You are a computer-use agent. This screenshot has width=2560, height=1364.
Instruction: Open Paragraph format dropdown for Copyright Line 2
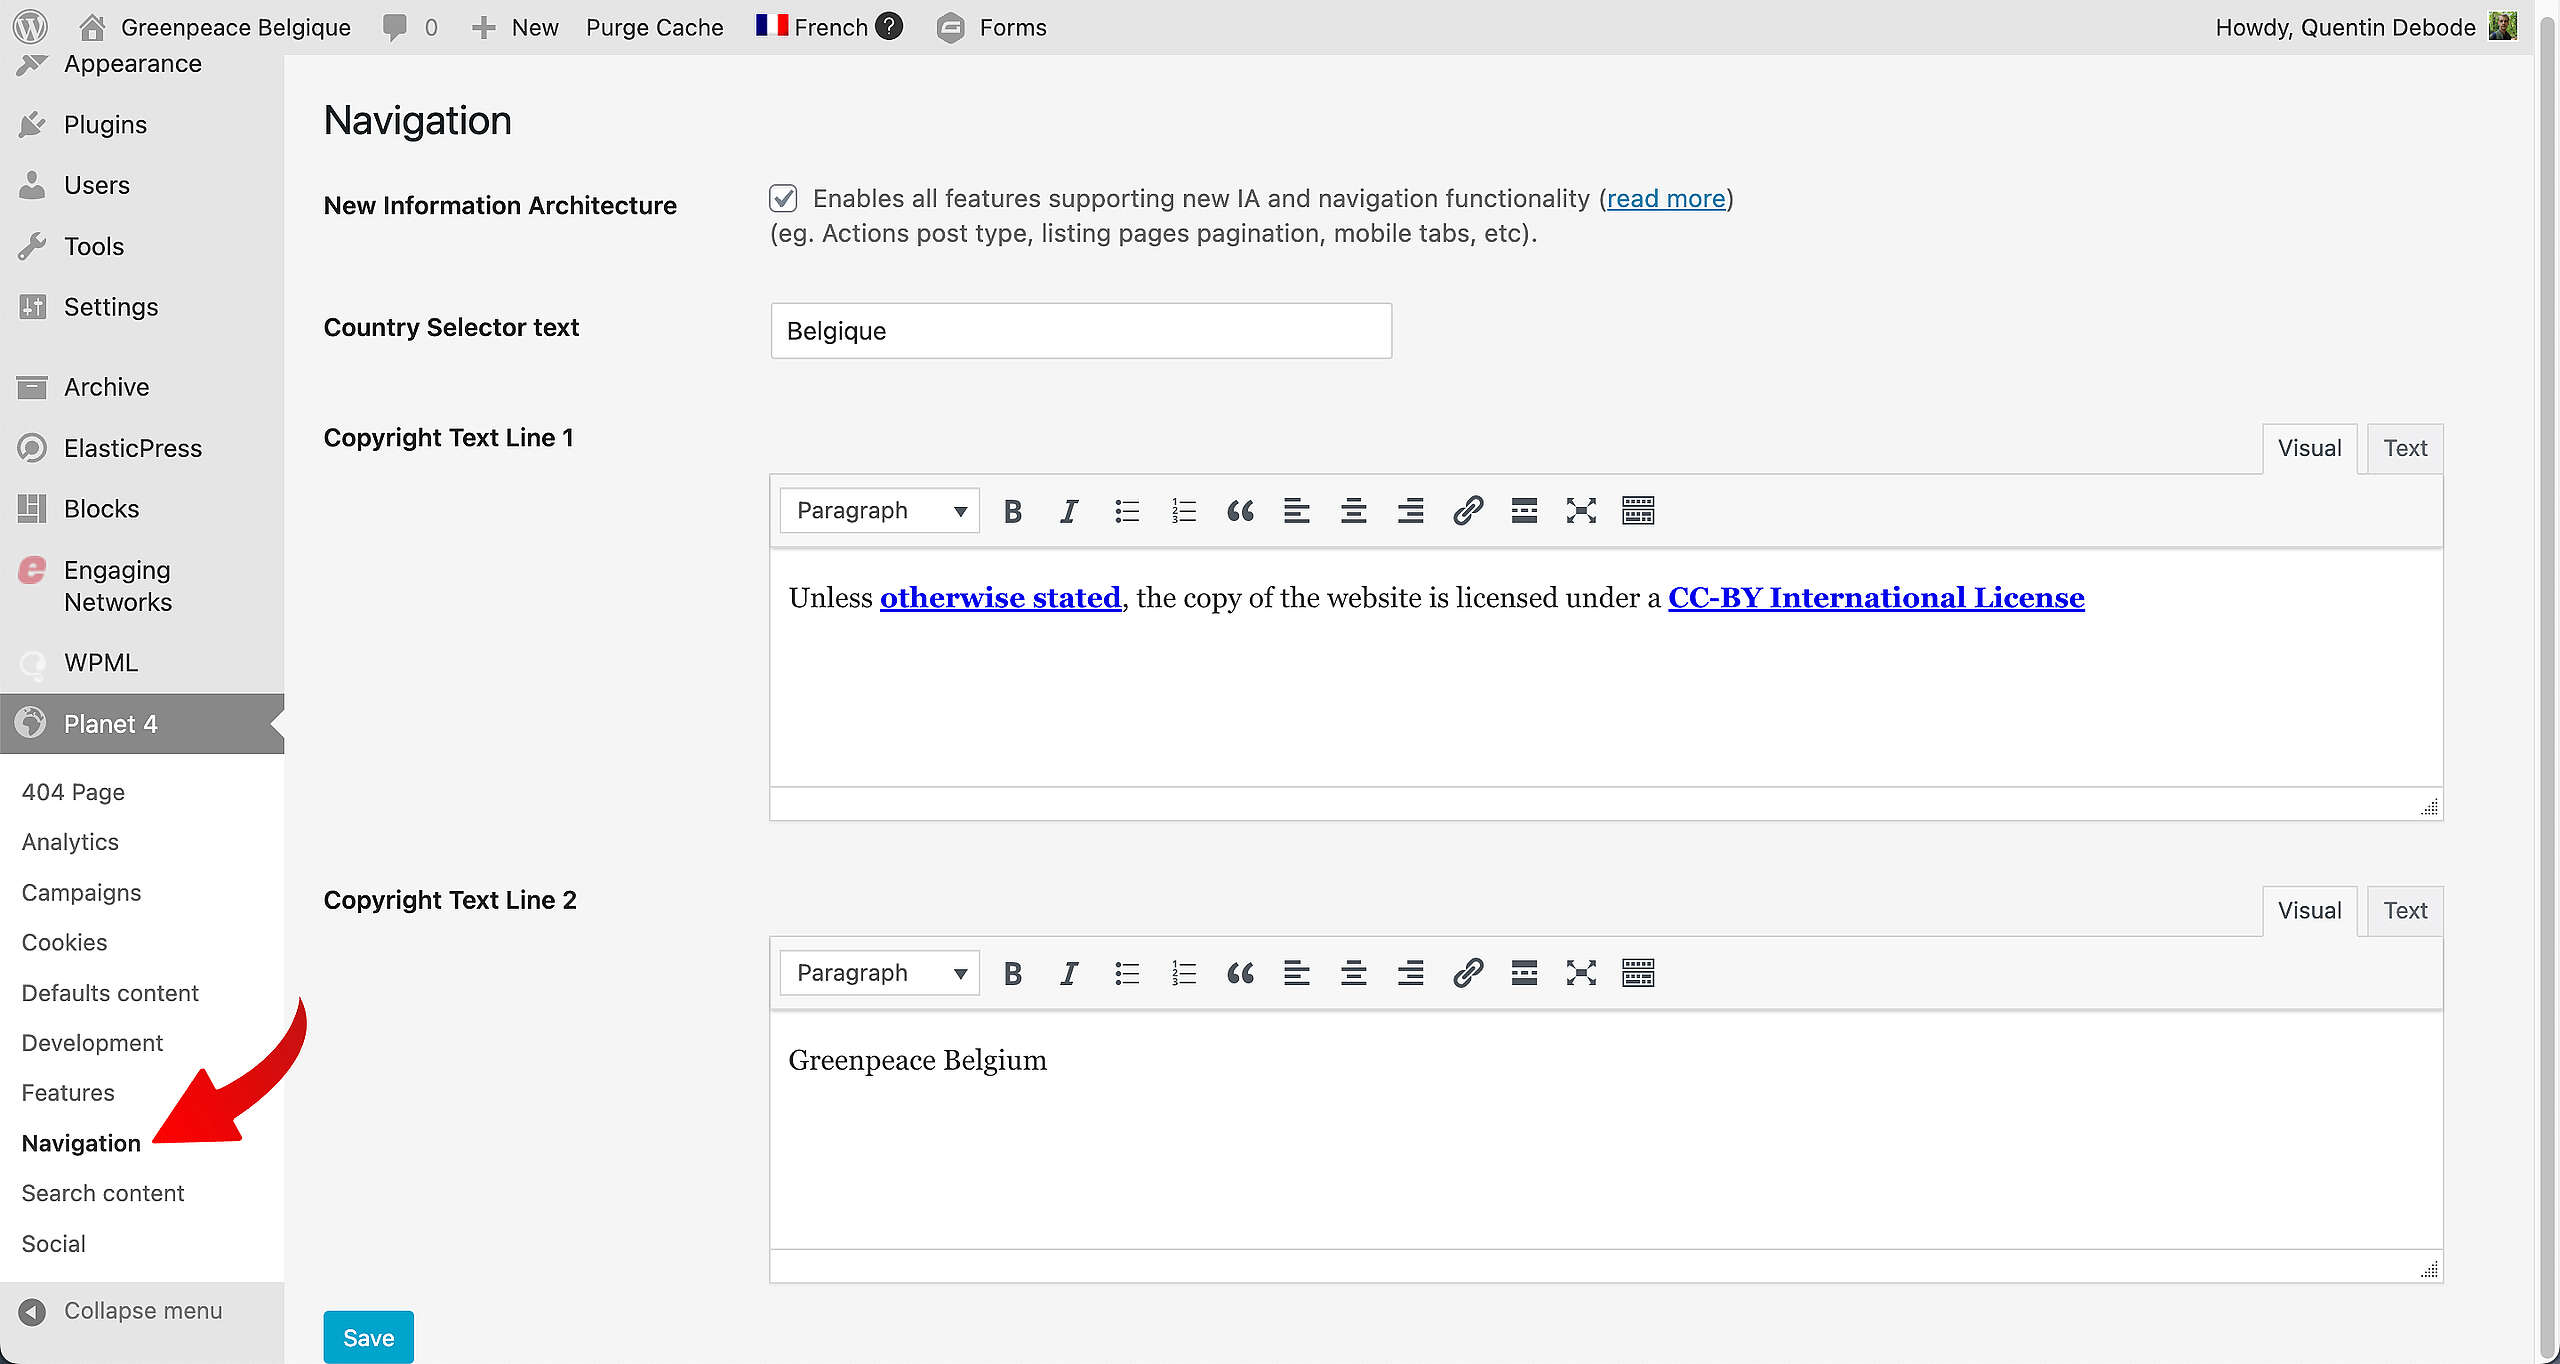tap(880, 973)
